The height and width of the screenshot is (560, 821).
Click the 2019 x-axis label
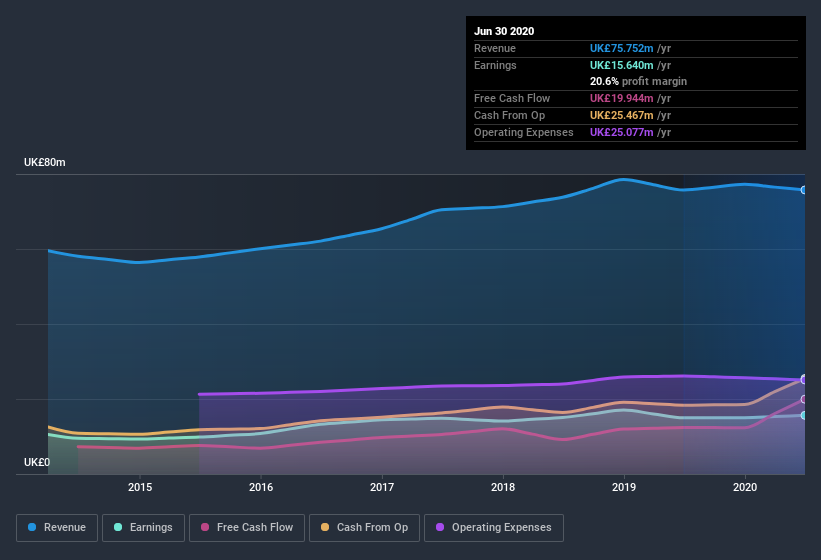click(x=624, y=487)
